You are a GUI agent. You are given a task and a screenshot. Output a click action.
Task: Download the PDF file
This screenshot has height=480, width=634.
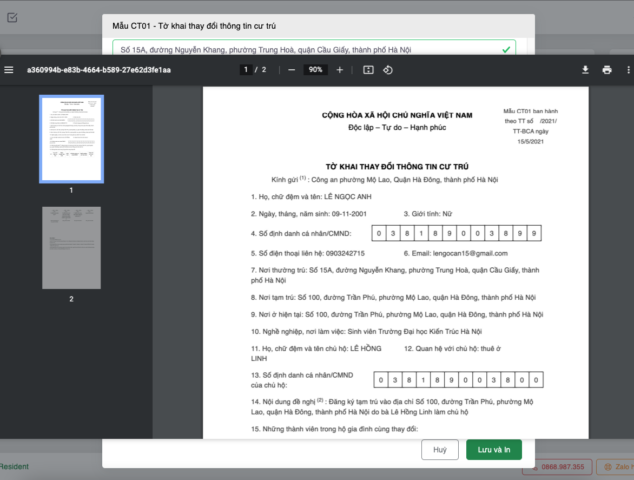coord(585,70)
